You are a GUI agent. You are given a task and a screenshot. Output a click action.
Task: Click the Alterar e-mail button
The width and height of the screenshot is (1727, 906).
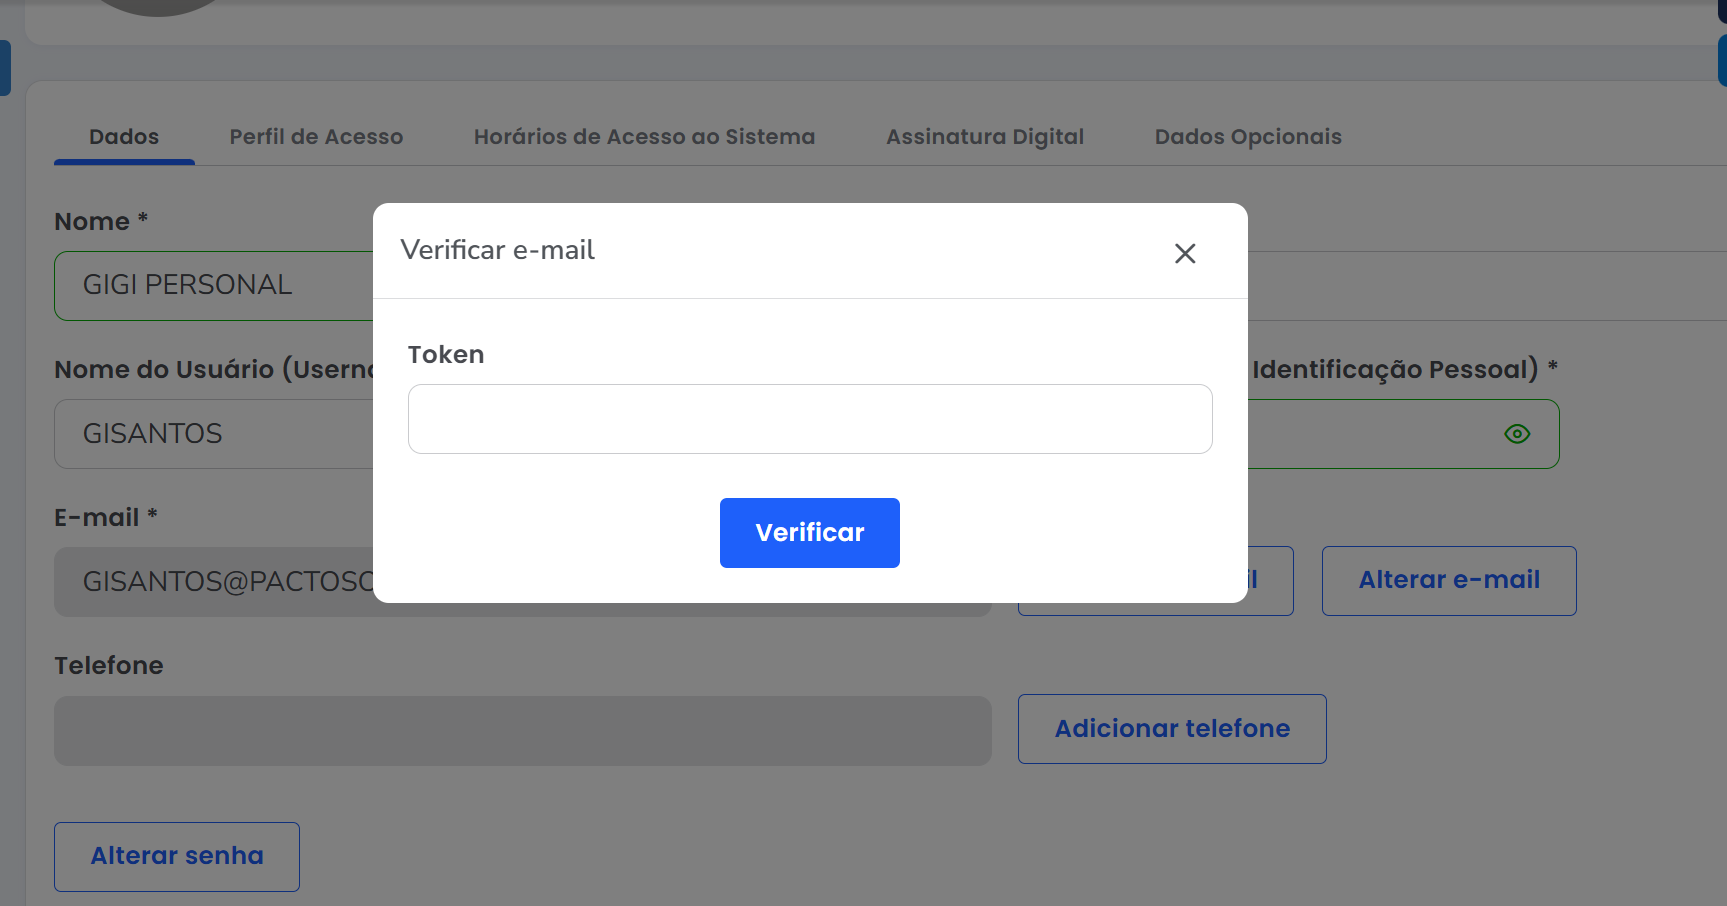coord(1449,581)
